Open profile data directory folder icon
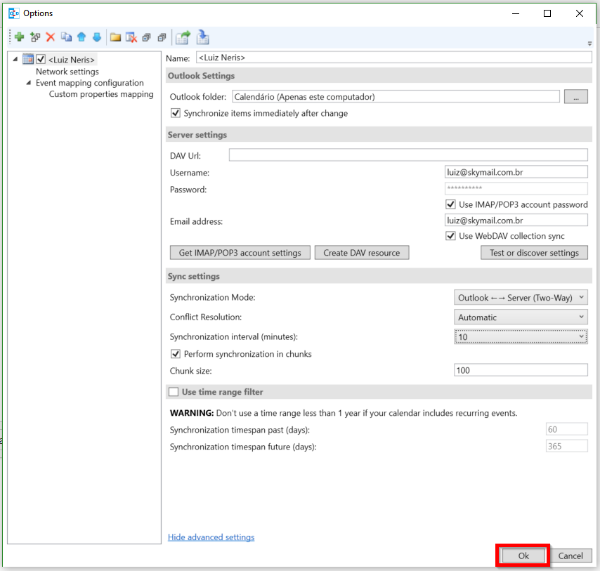 click(x=115, y=37)
